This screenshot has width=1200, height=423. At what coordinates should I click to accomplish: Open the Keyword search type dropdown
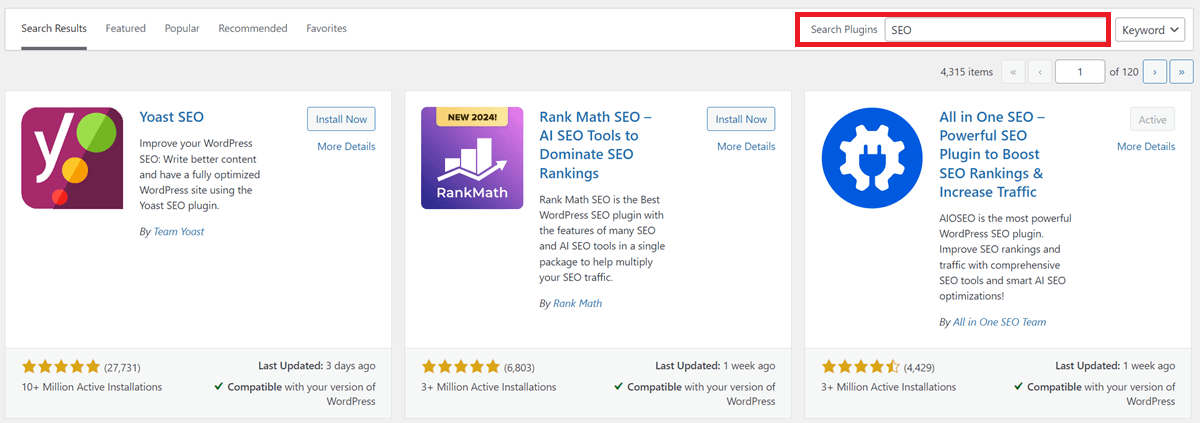point(1152,30)
